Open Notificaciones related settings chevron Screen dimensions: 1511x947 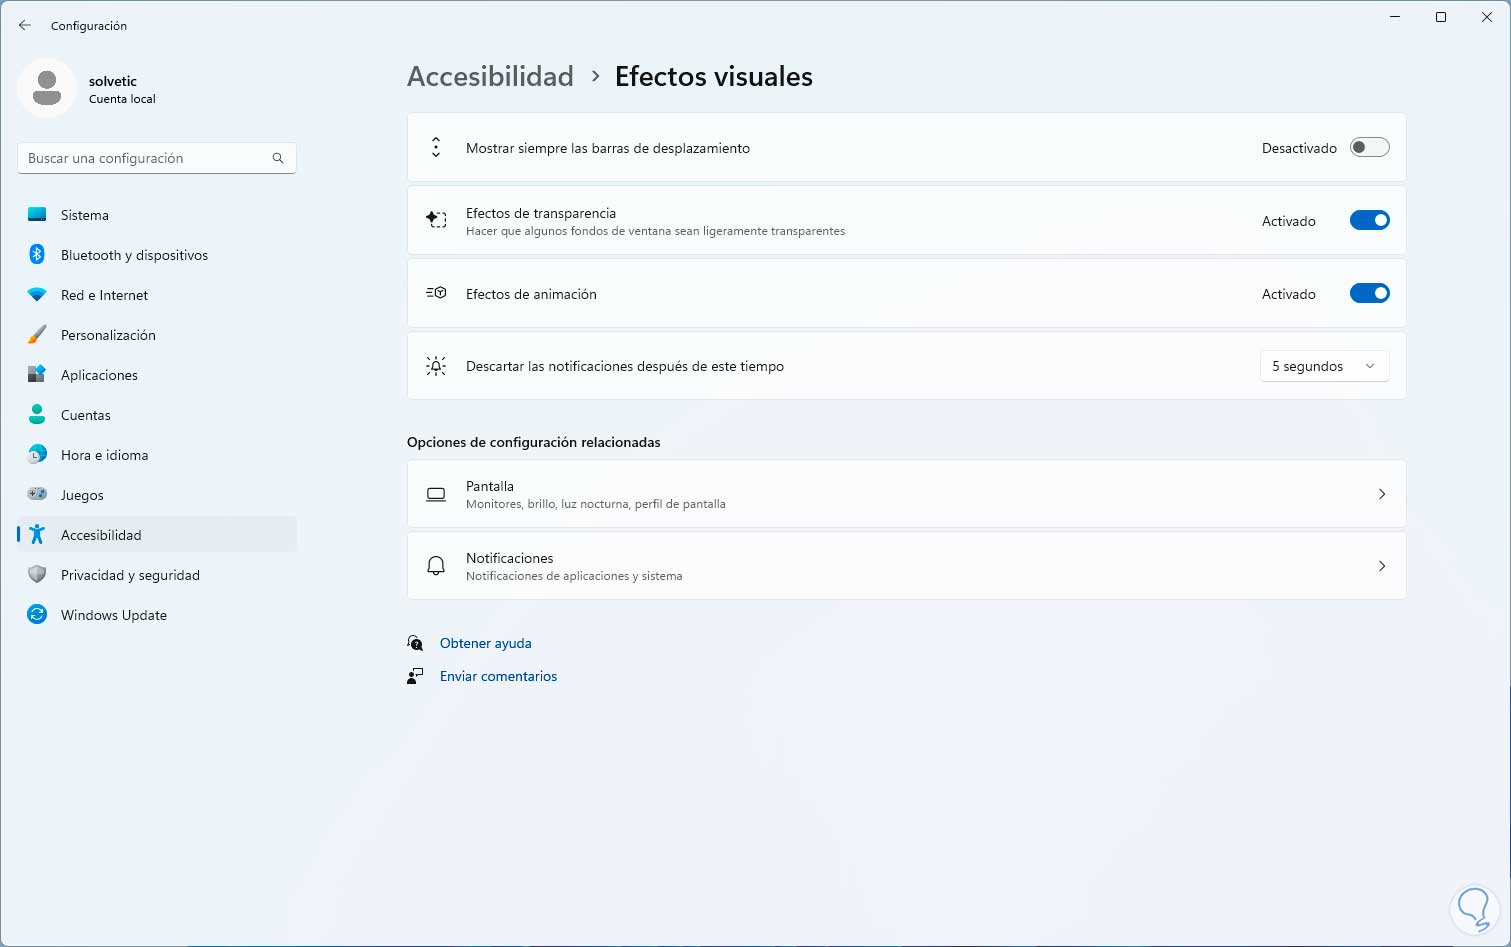coord(1381,566)
